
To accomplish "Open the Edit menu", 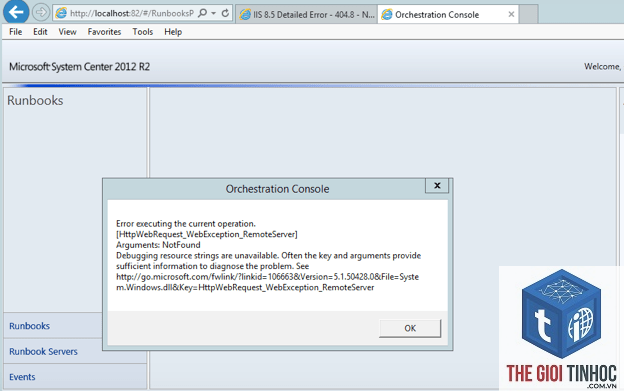I will (40, 32).
